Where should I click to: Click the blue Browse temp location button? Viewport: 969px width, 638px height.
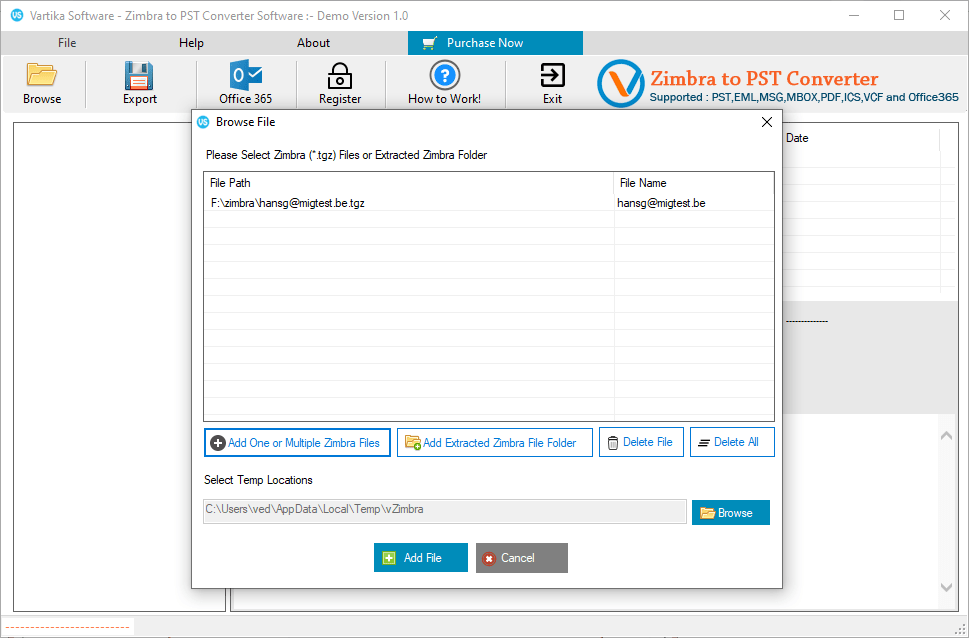[730, 513]
